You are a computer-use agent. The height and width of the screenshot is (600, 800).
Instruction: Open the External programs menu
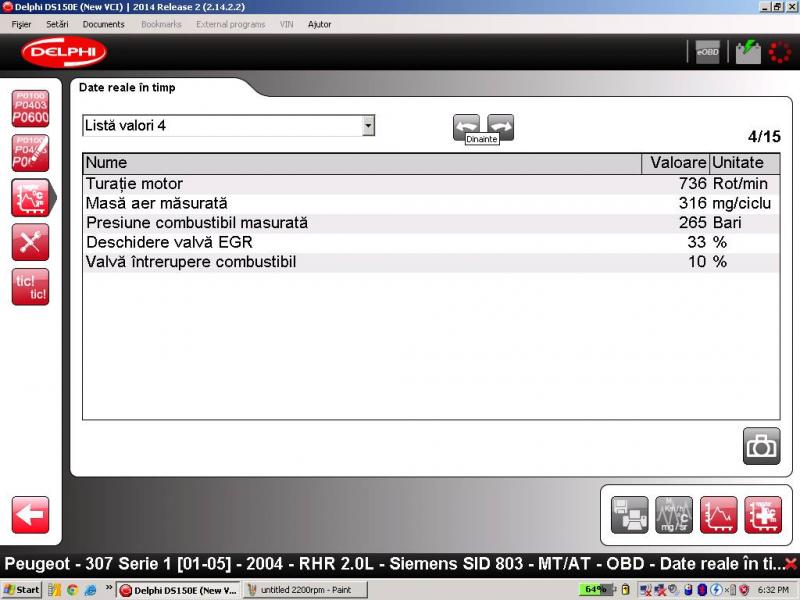click(231, 24)
